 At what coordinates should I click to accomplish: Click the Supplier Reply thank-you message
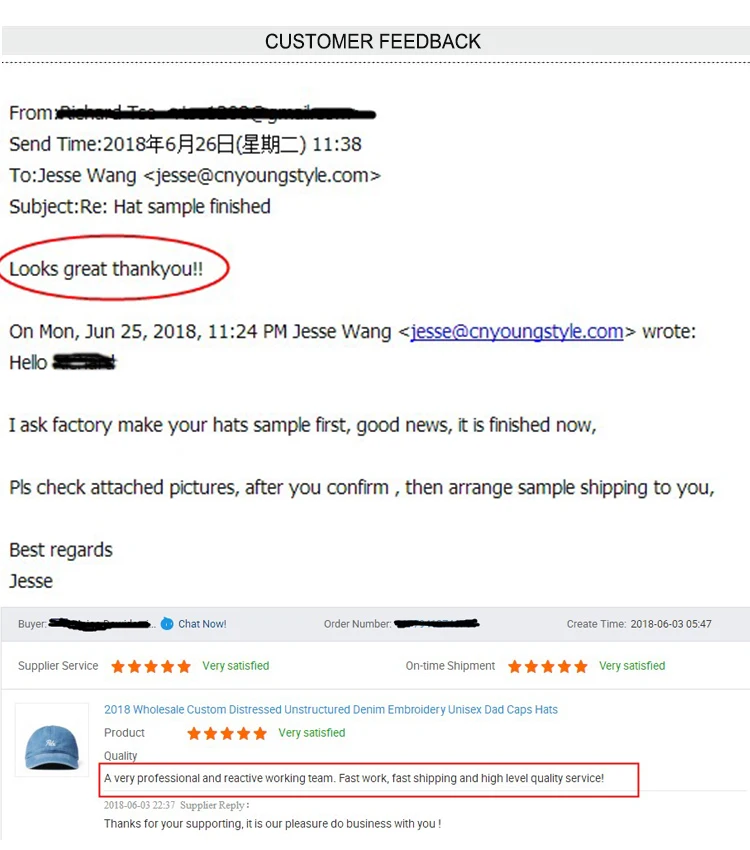pyautogui.click(x=273, y=823)
